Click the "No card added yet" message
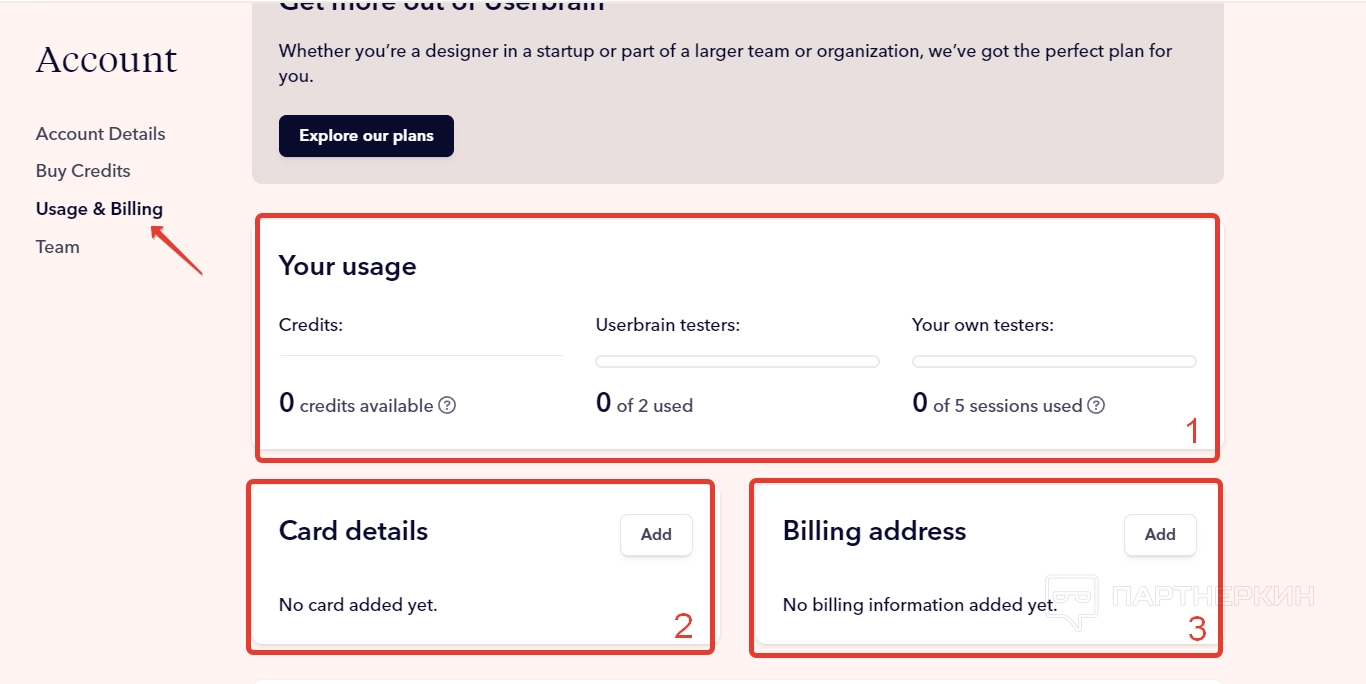Image resolution: width=1366 pixels, height=684 pixels. click(358, 605)
